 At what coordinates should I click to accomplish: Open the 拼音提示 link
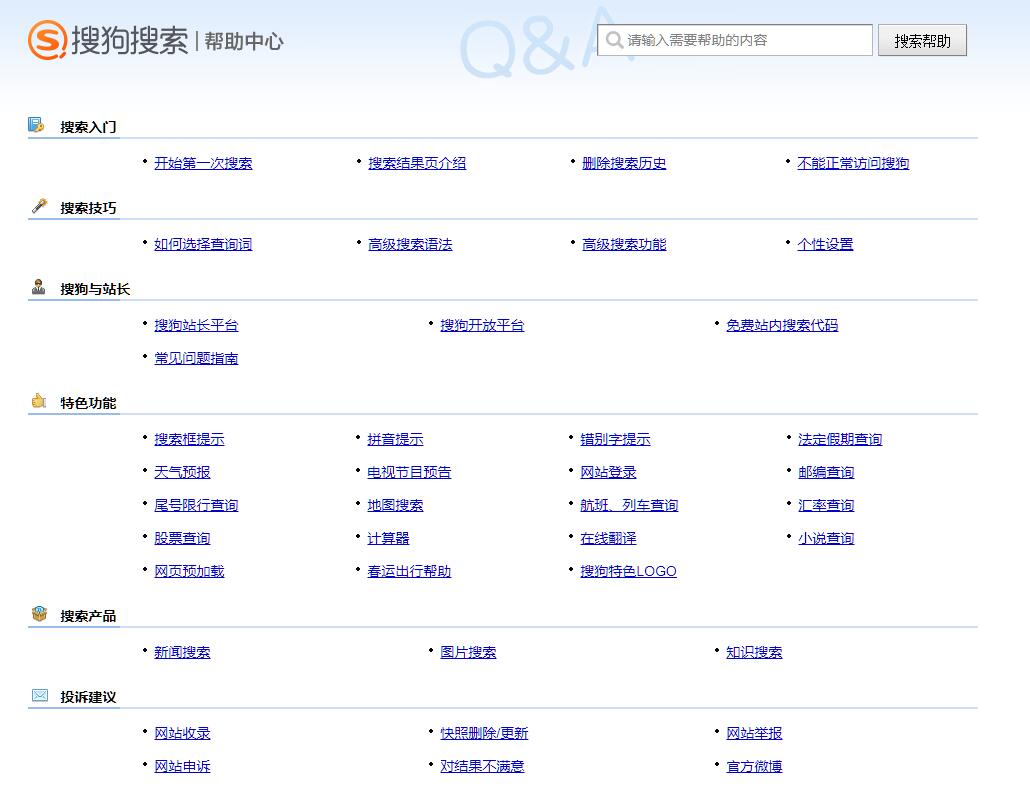tap(395, 439)
